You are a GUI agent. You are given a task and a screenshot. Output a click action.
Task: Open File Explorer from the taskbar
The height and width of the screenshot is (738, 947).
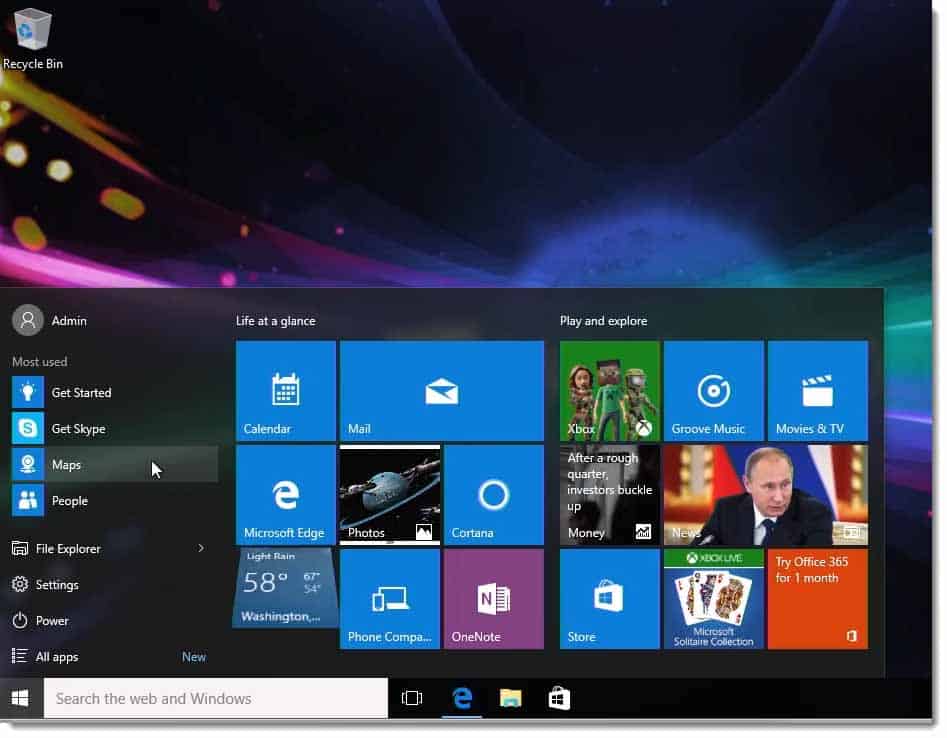(510, 698)
